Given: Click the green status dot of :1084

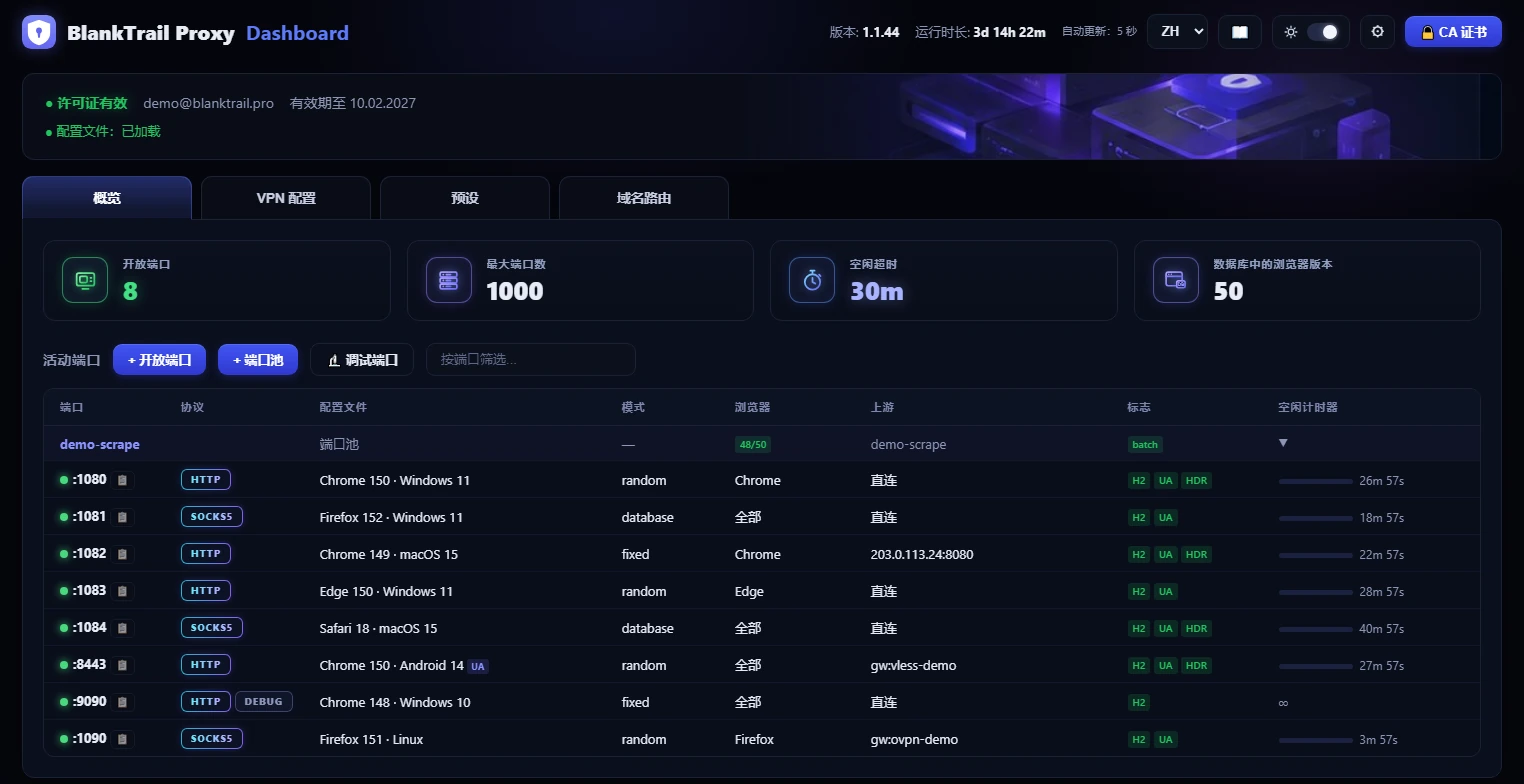Looking at the screenshot, I should coord(64,629).
